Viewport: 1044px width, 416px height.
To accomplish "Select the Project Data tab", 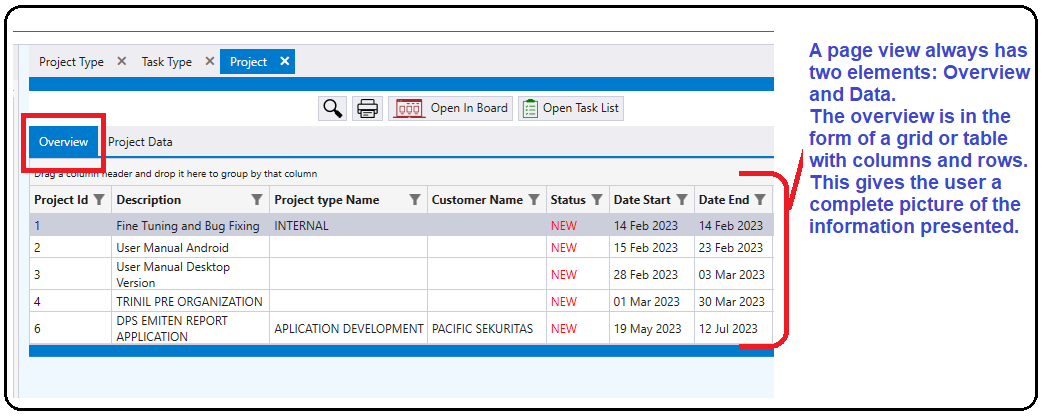I will (x=140, y=142).
